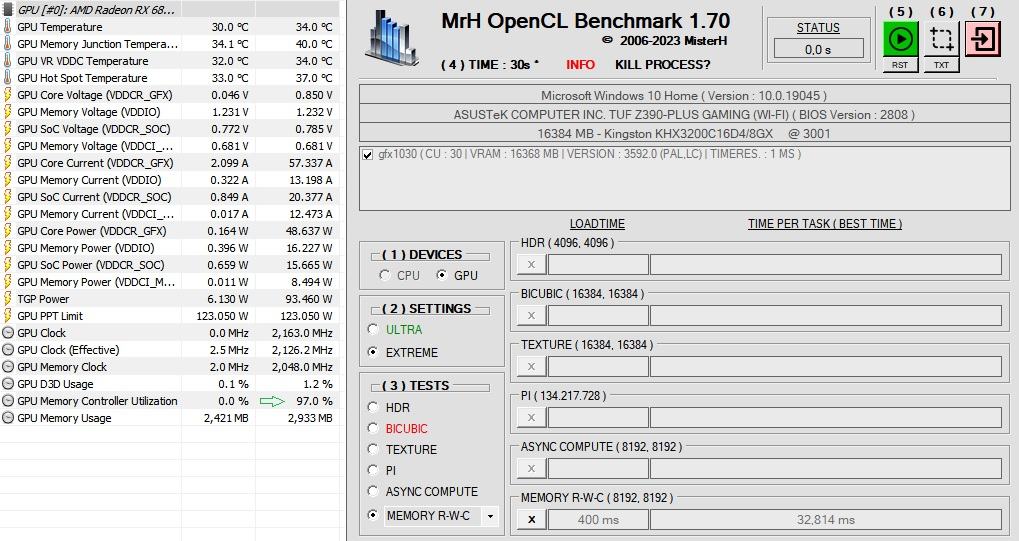This screenshot has width=1019, height=541.
Task: Select the BICUBIC test radio button
Action: pos(373,429)
